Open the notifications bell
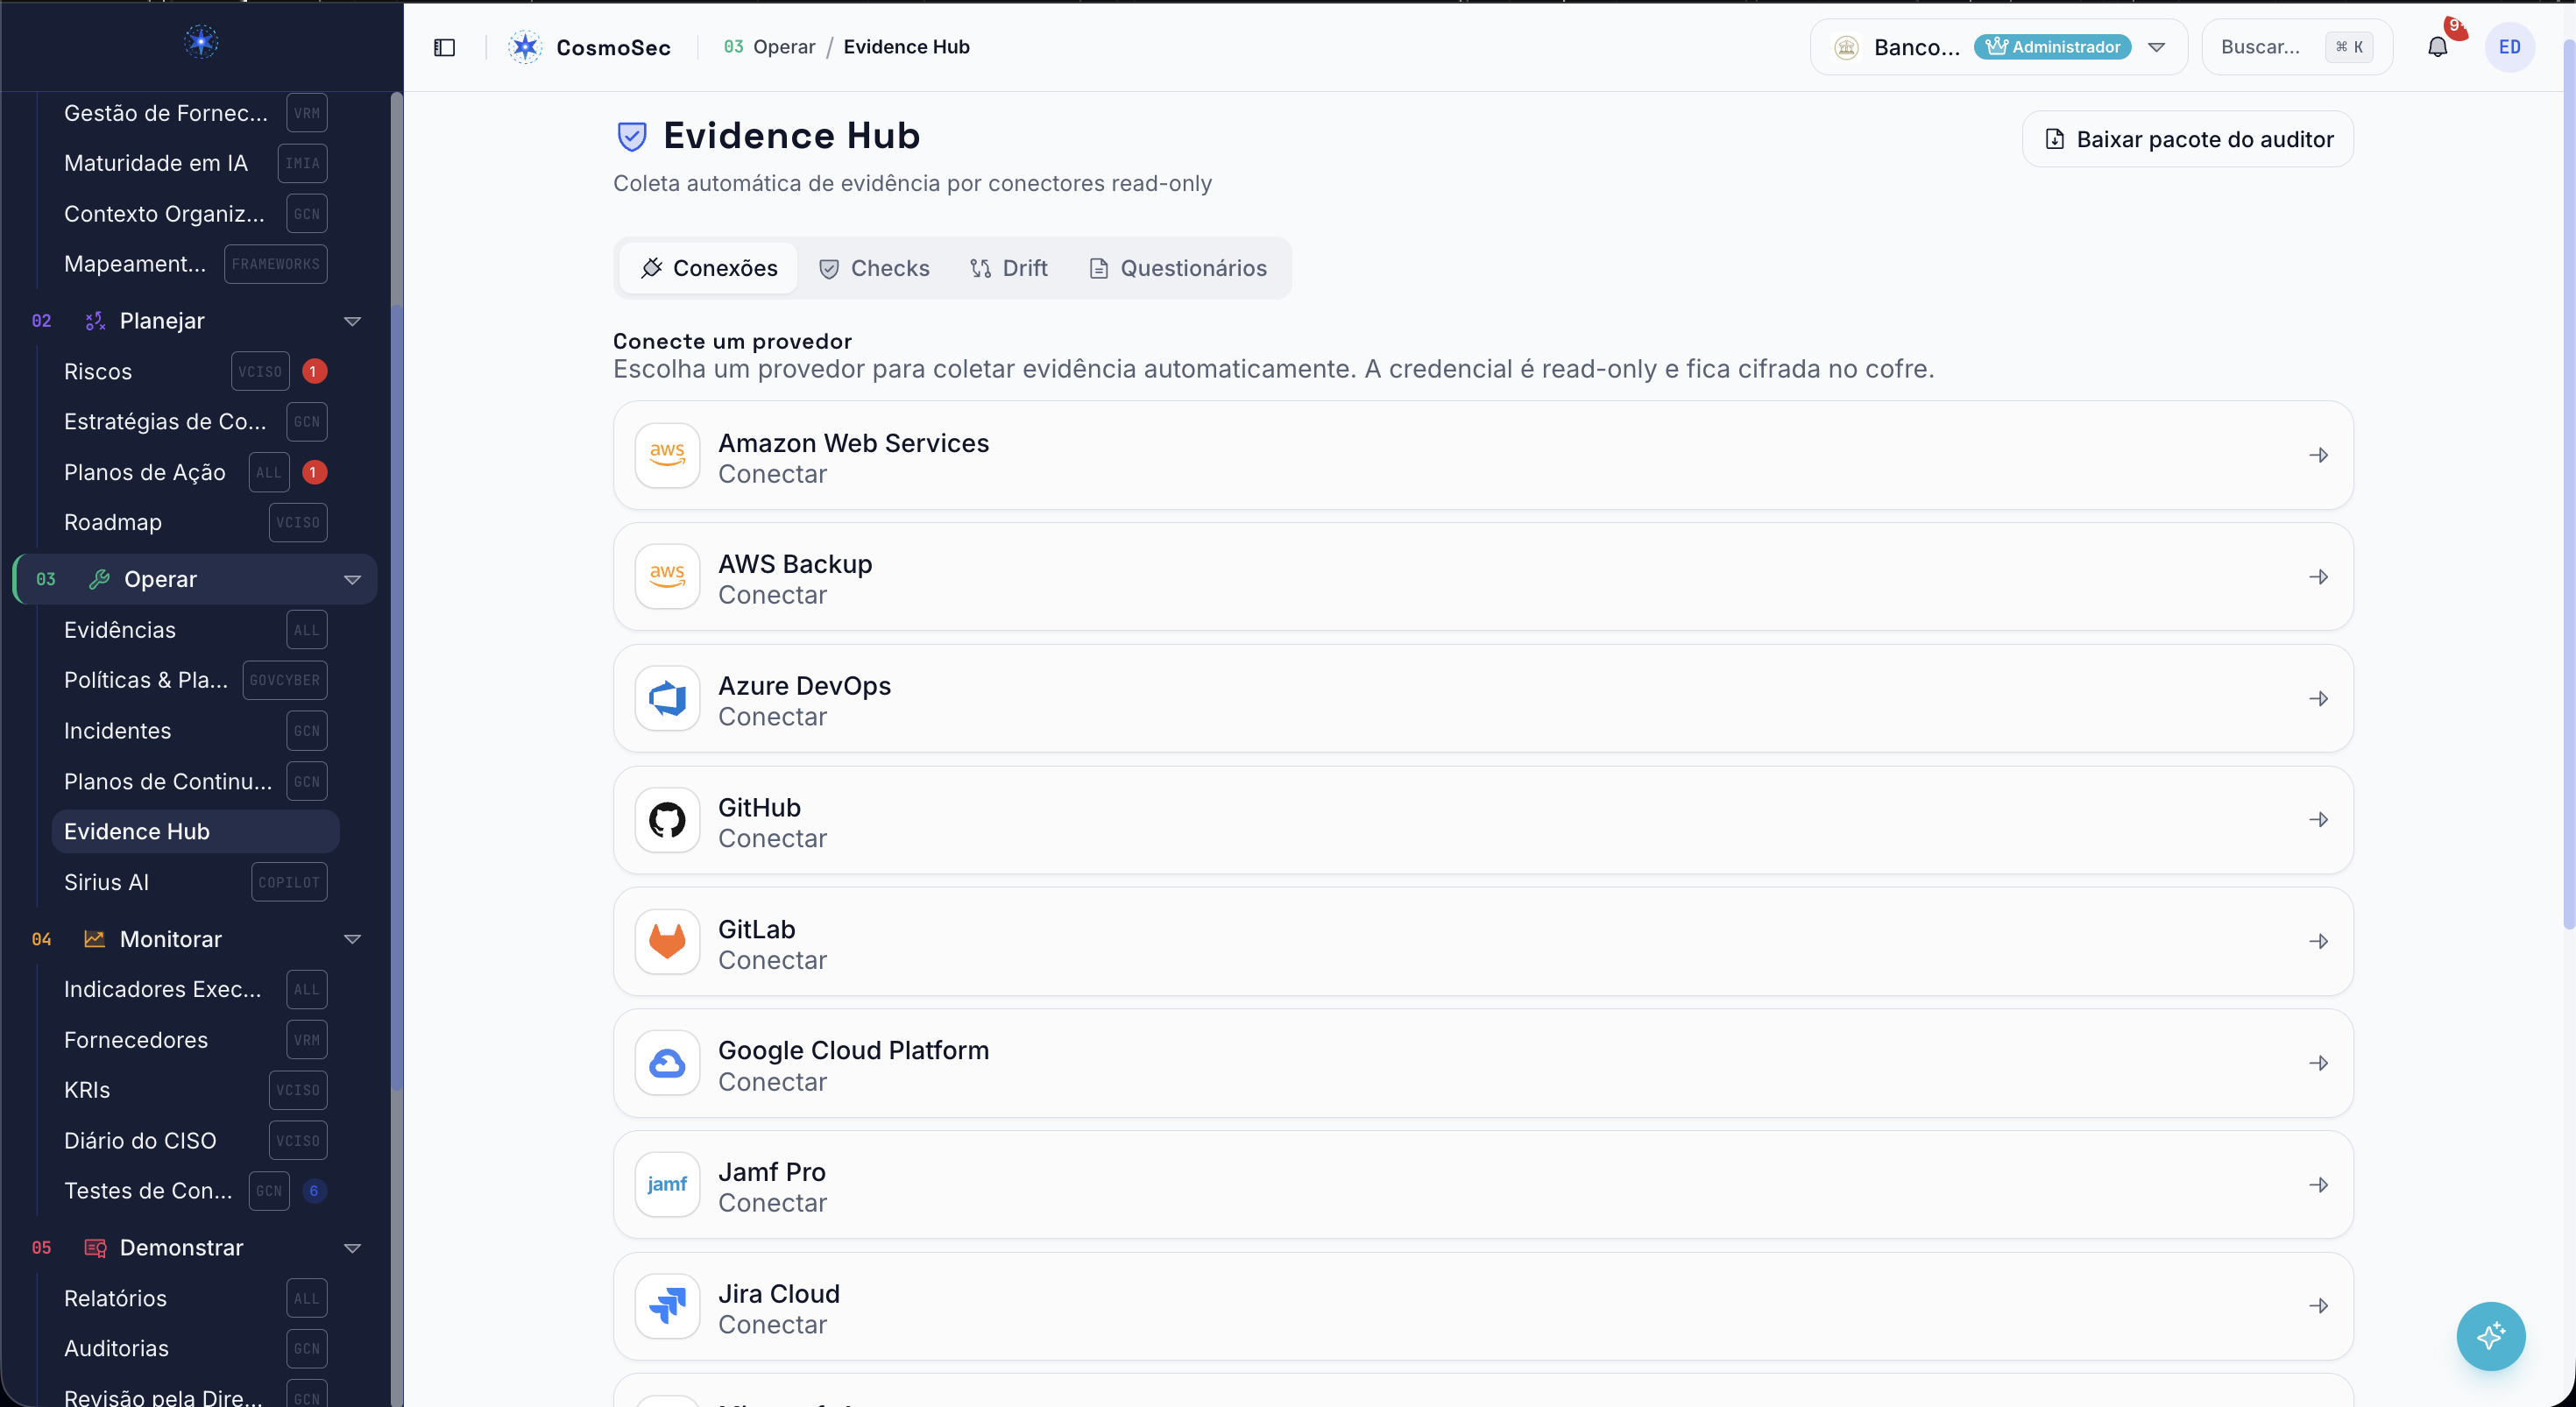2576x1407 pixels. pos(2437,47)
